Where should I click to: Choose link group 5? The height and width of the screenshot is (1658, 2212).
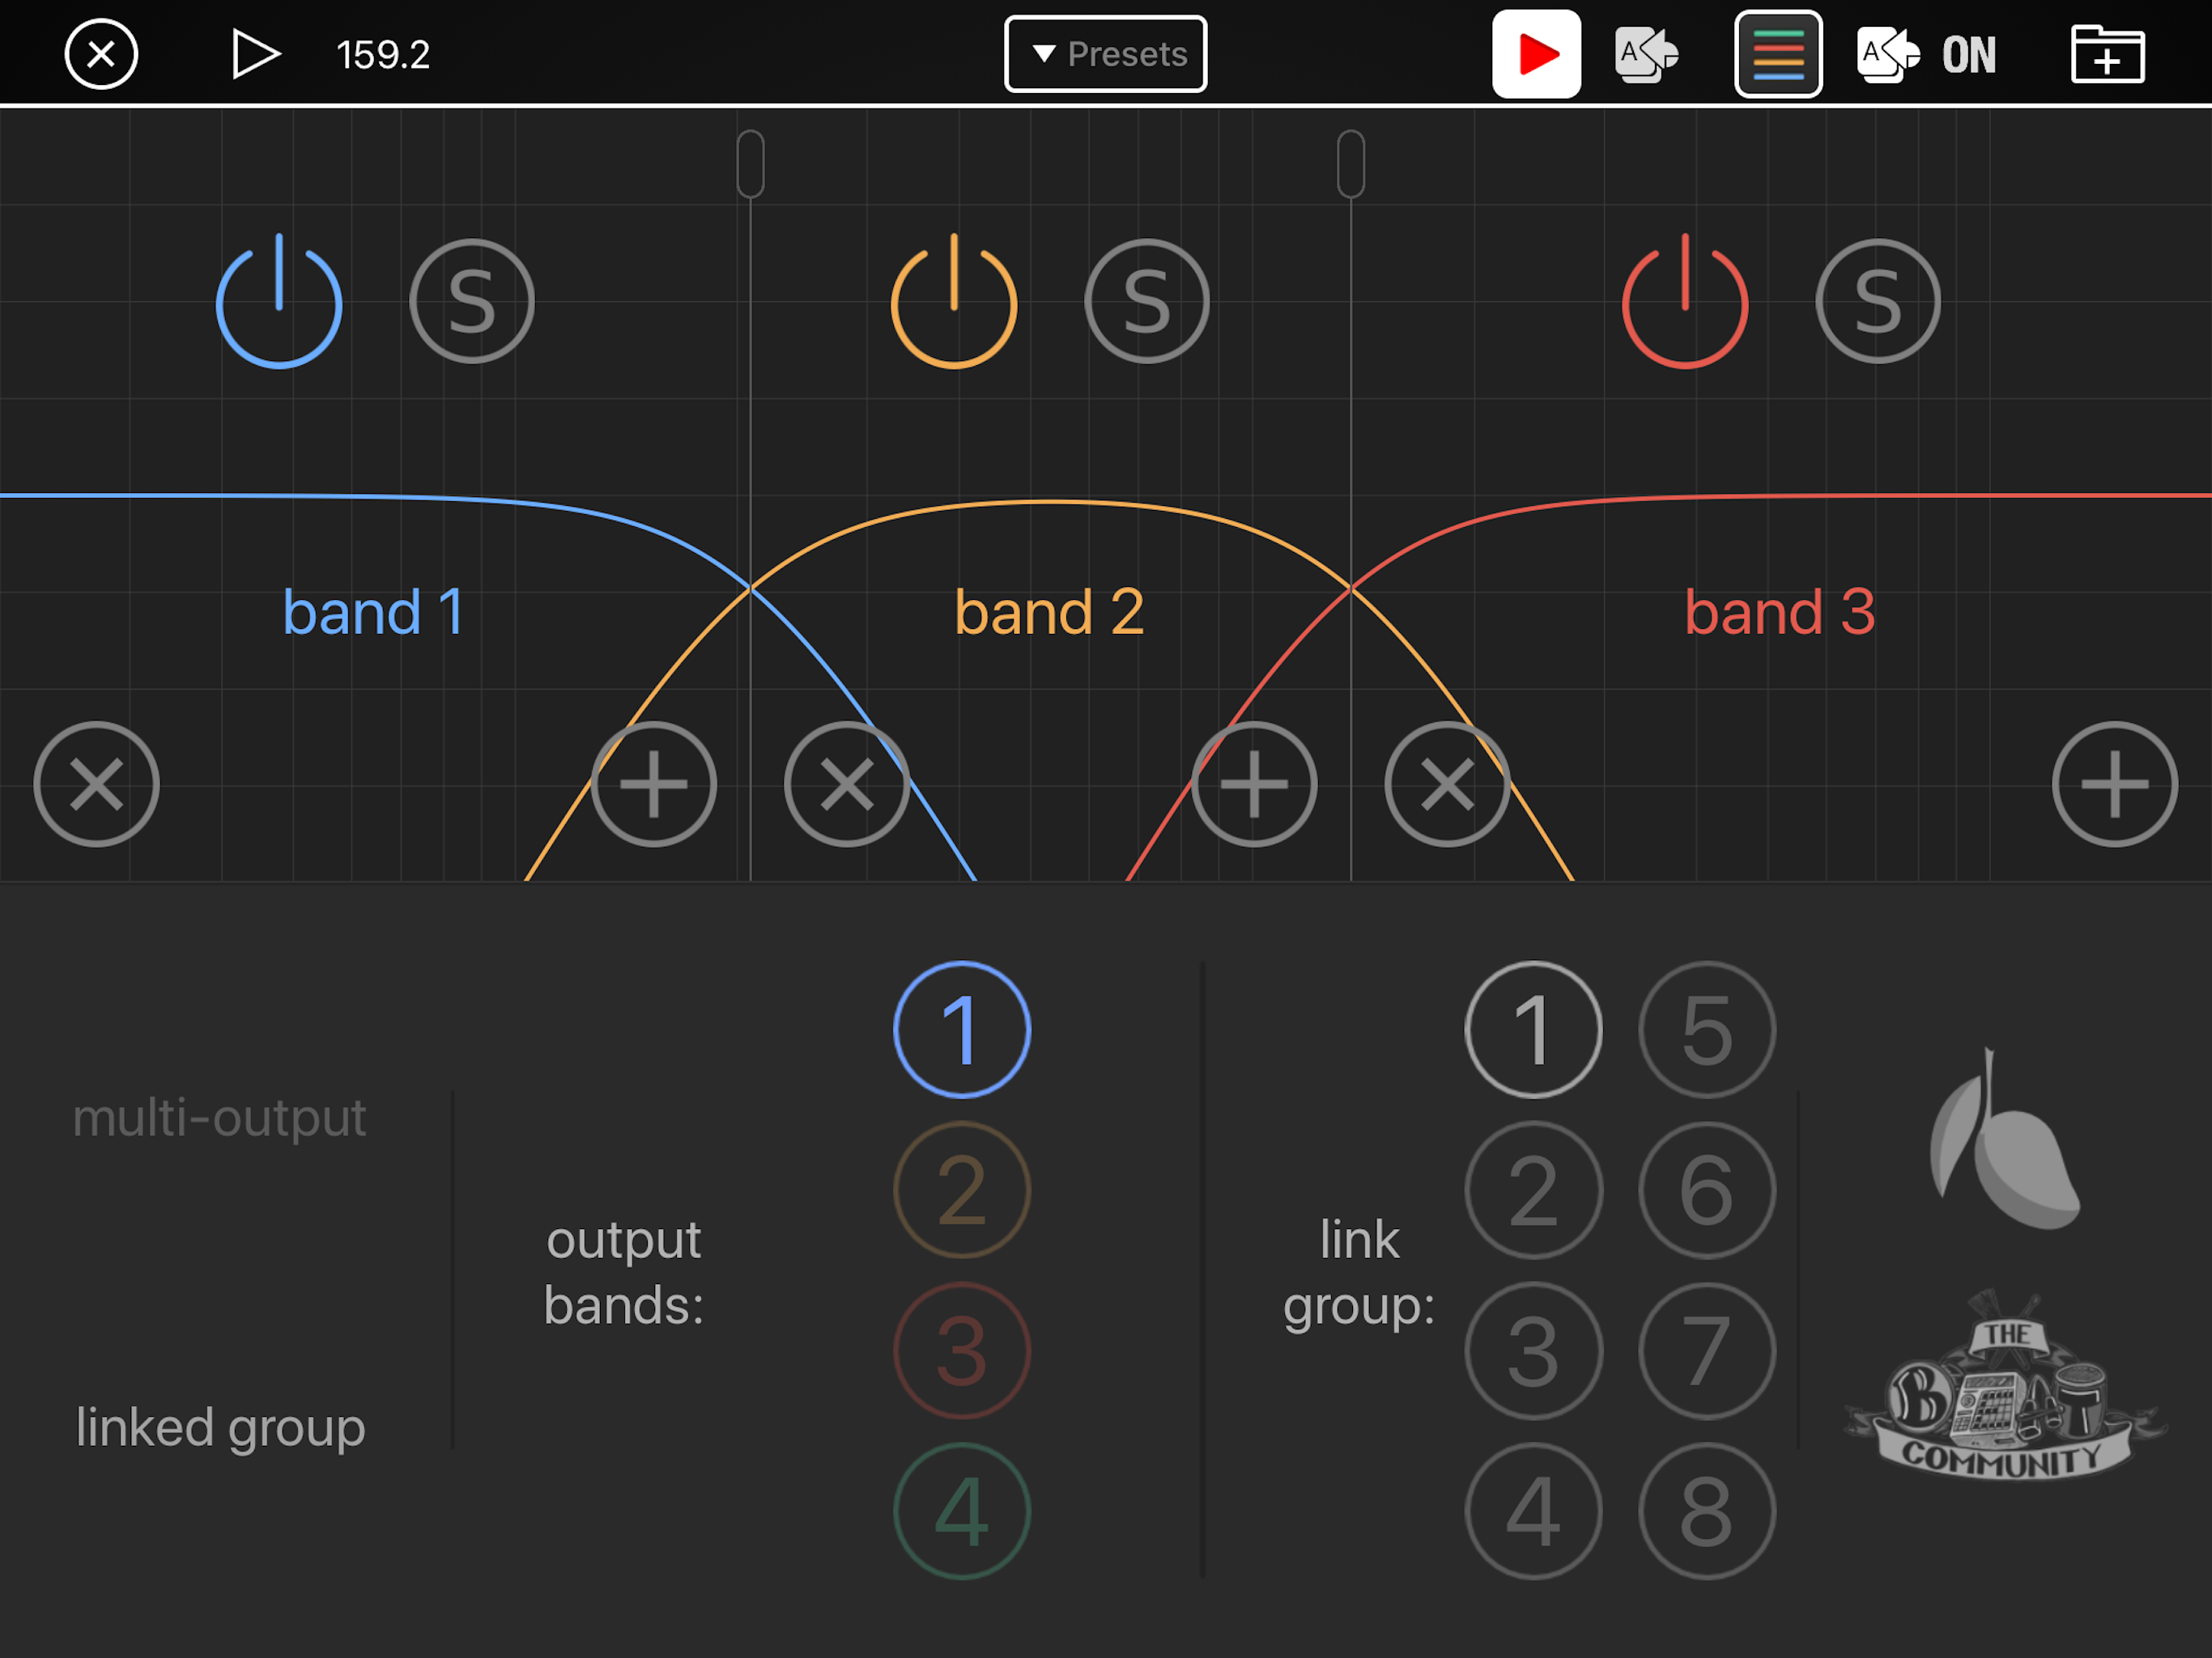[x=1707, y=1030]
